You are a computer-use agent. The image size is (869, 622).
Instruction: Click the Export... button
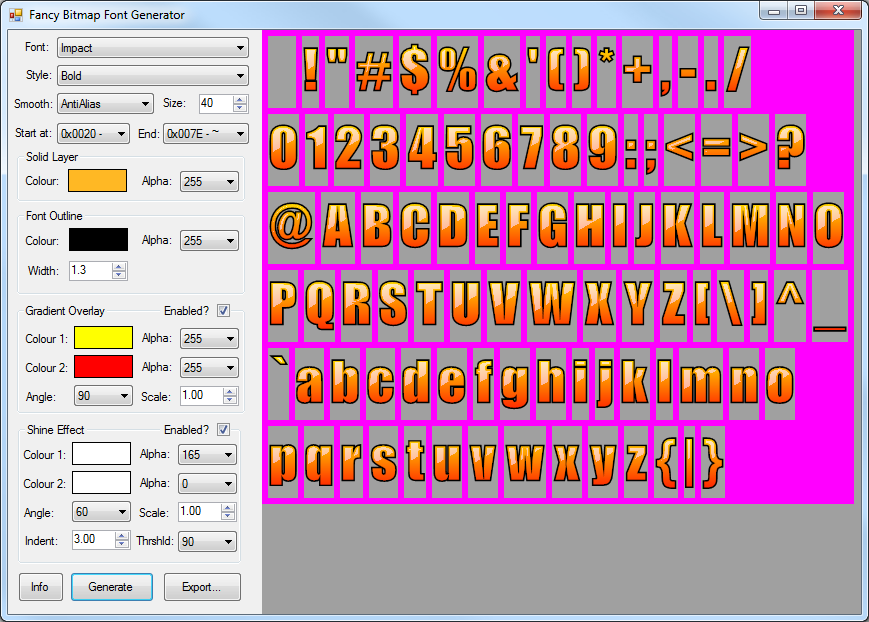pos(202,587)
